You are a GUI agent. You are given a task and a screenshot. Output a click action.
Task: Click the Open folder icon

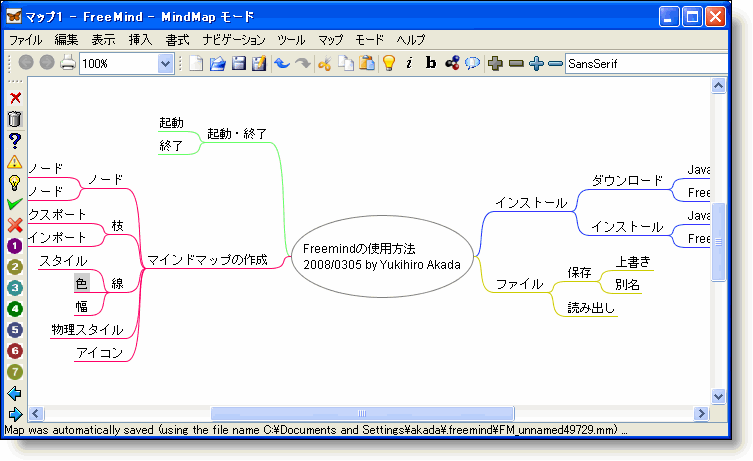click(x=217, y=63)
